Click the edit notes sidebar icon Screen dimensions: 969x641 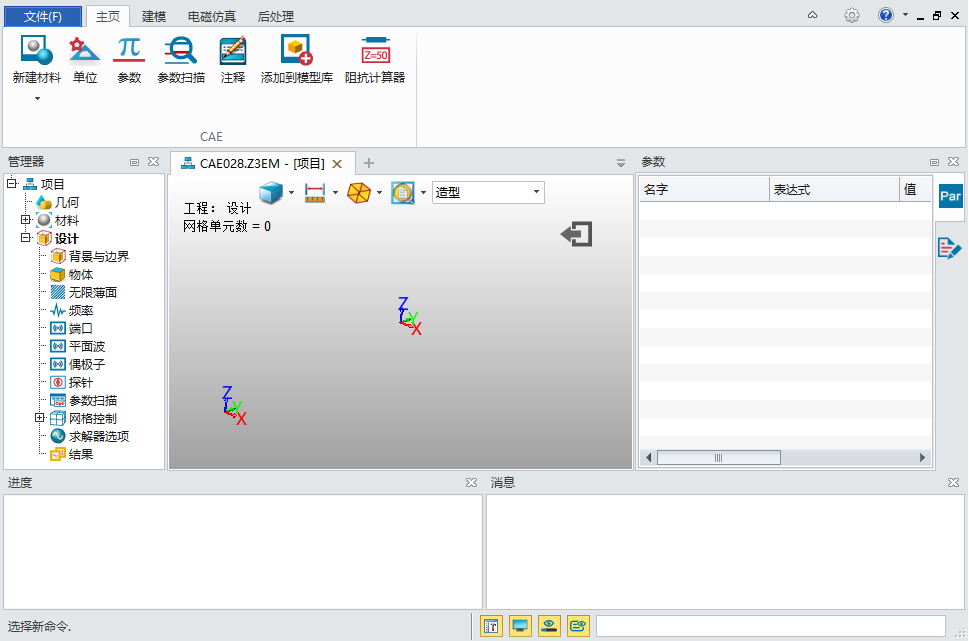coord(949,248)
